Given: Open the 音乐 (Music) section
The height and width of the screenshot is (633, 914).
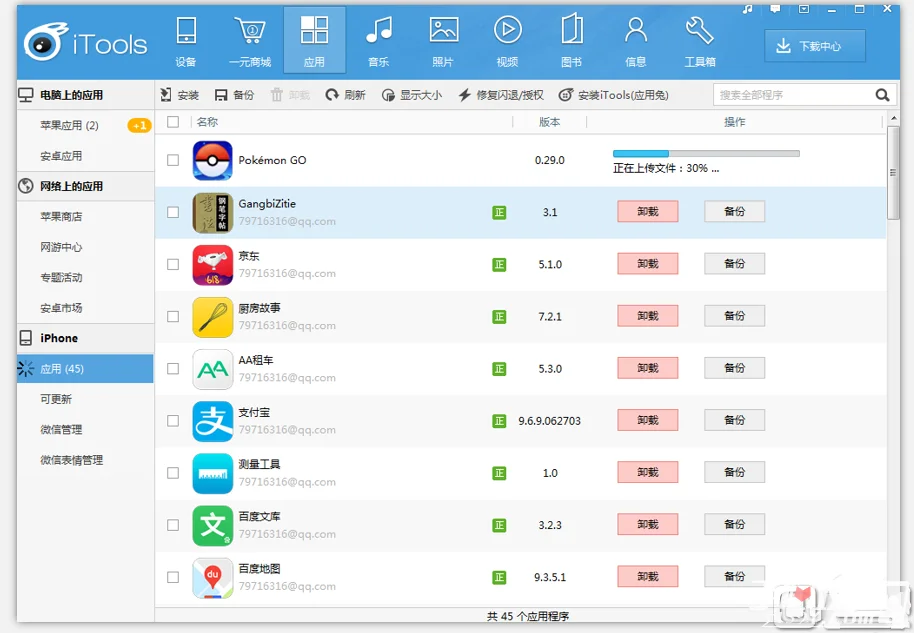Looking at the screenshot, I should pyautogui.click(x=379, y=42).
